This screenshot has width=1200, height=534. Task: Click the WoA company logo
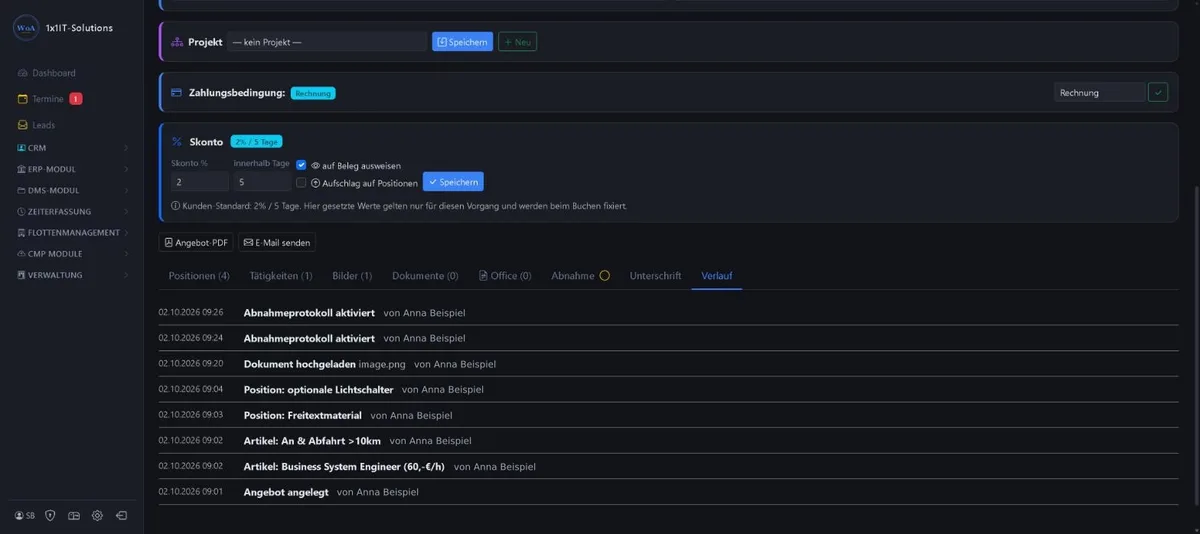click(x=25, y=28)
